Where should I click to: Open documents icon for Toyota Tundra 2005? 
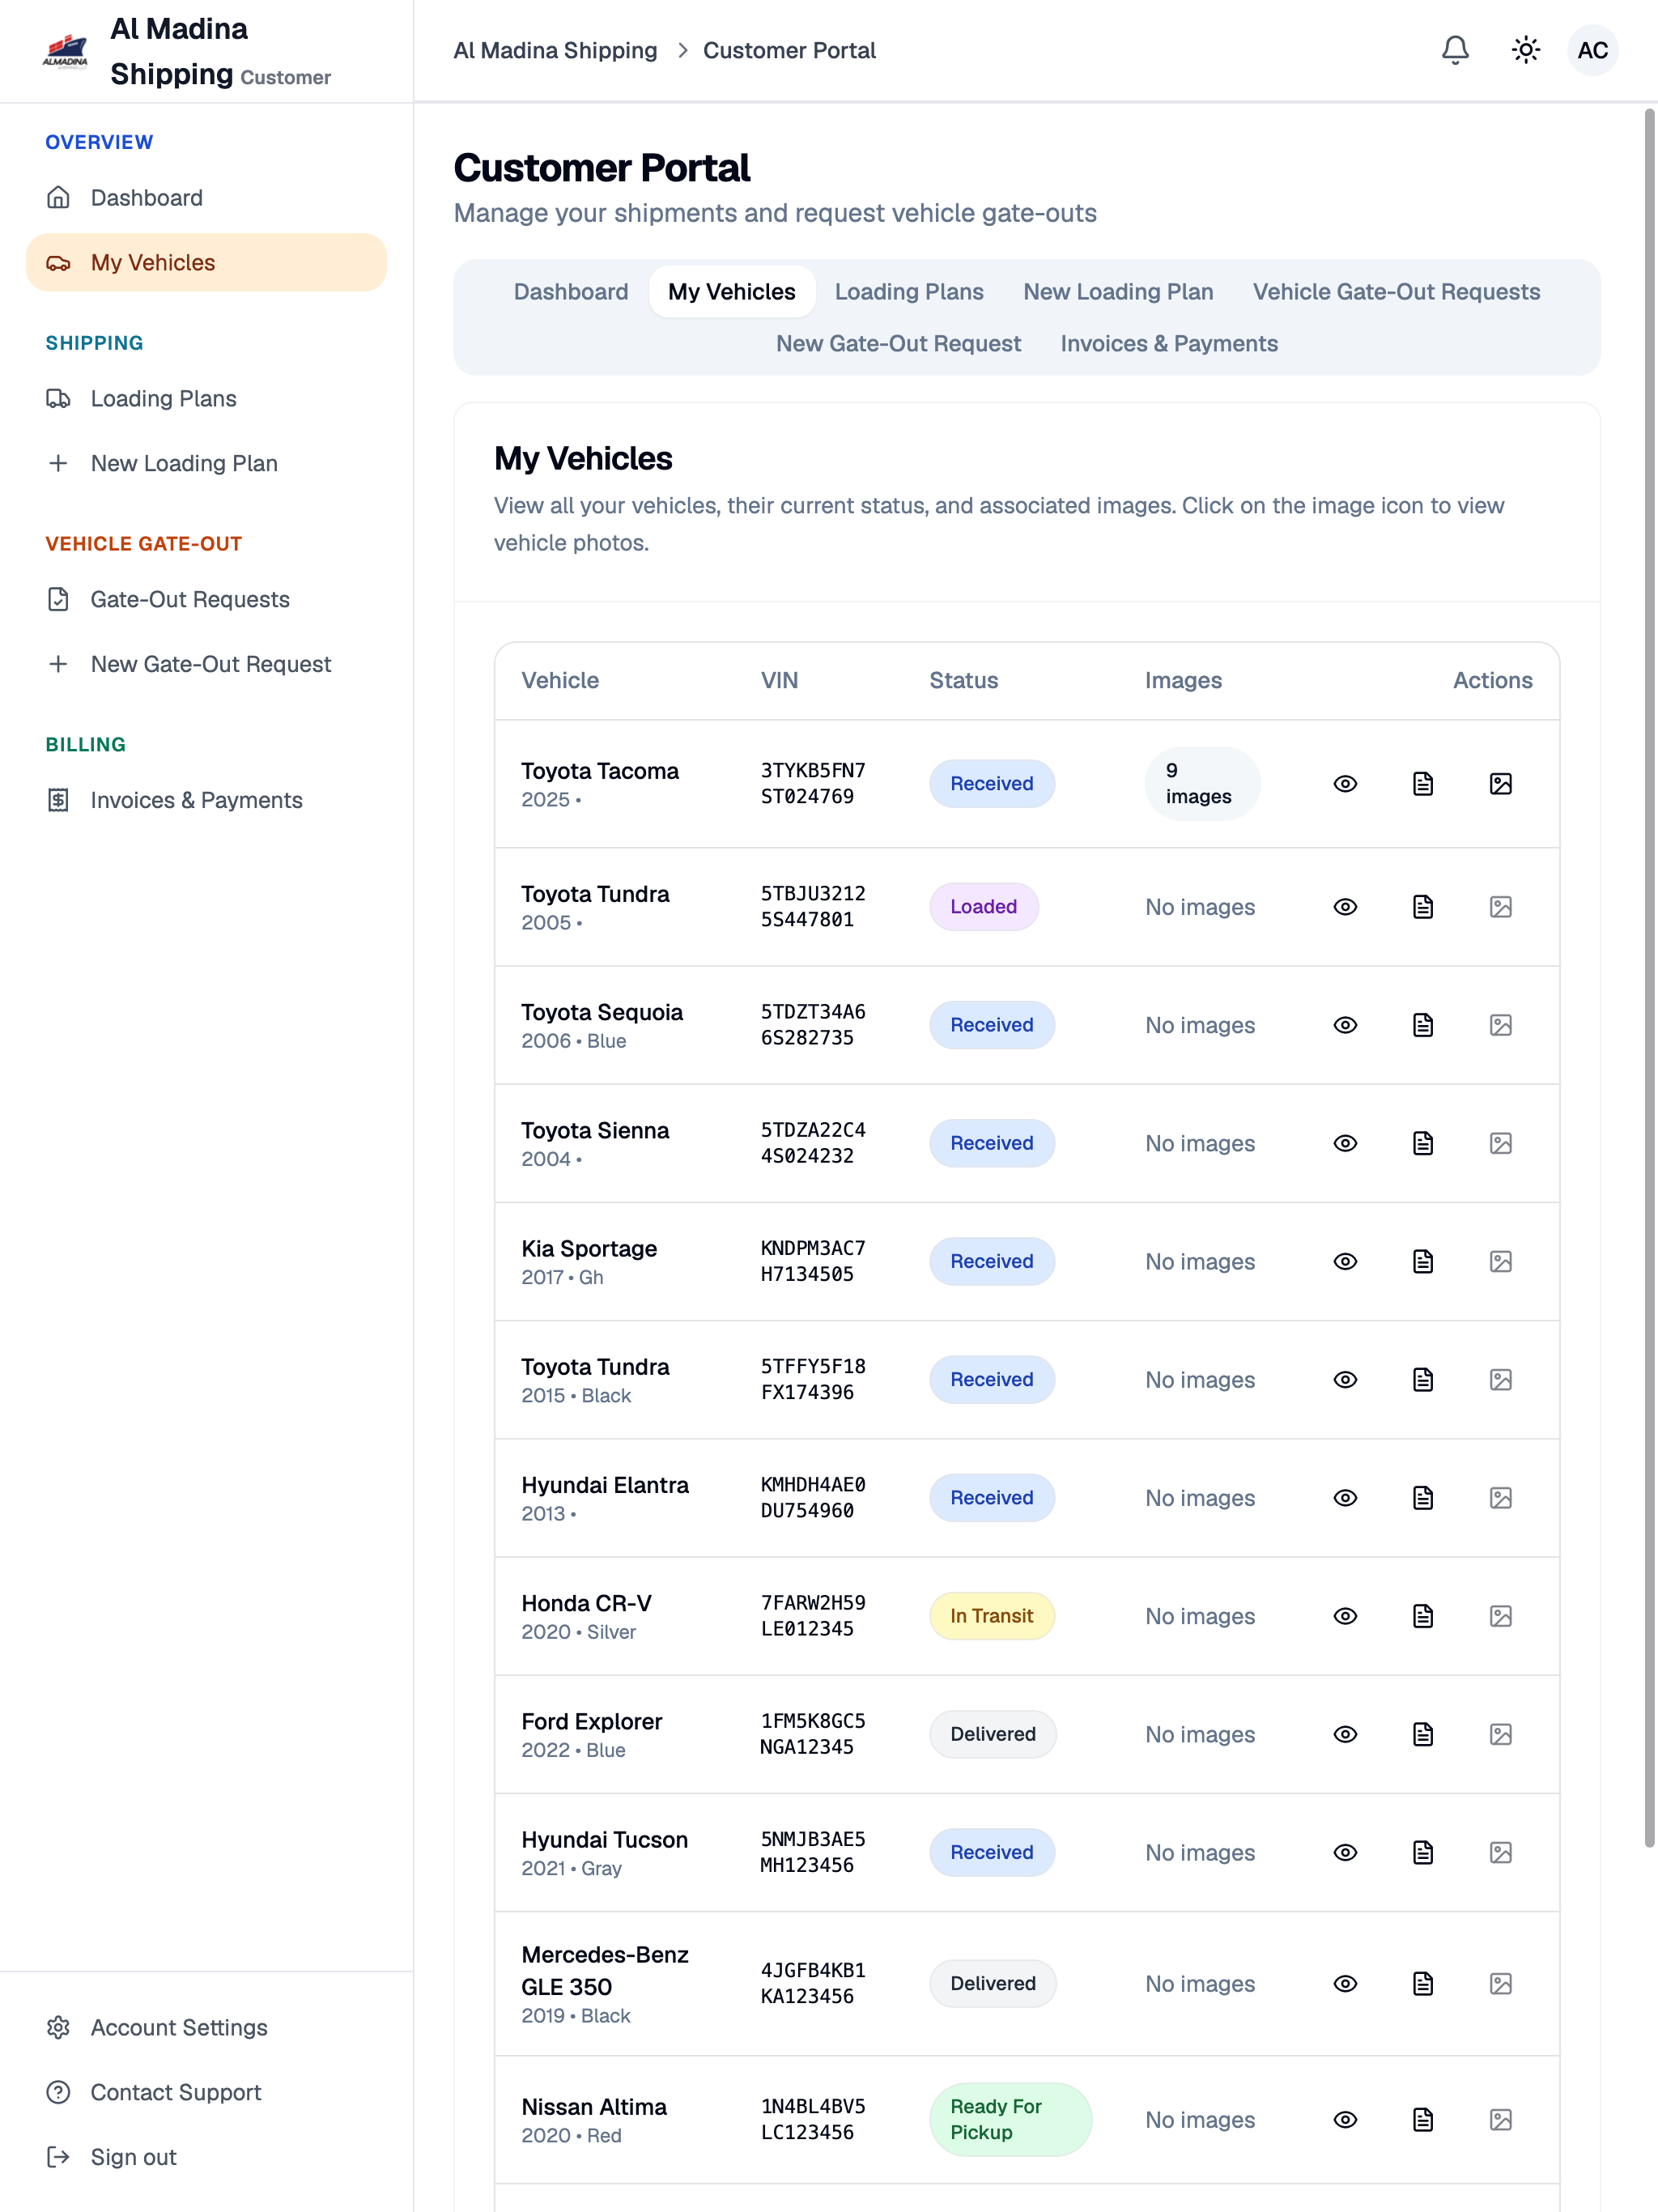coord(1423,907)
